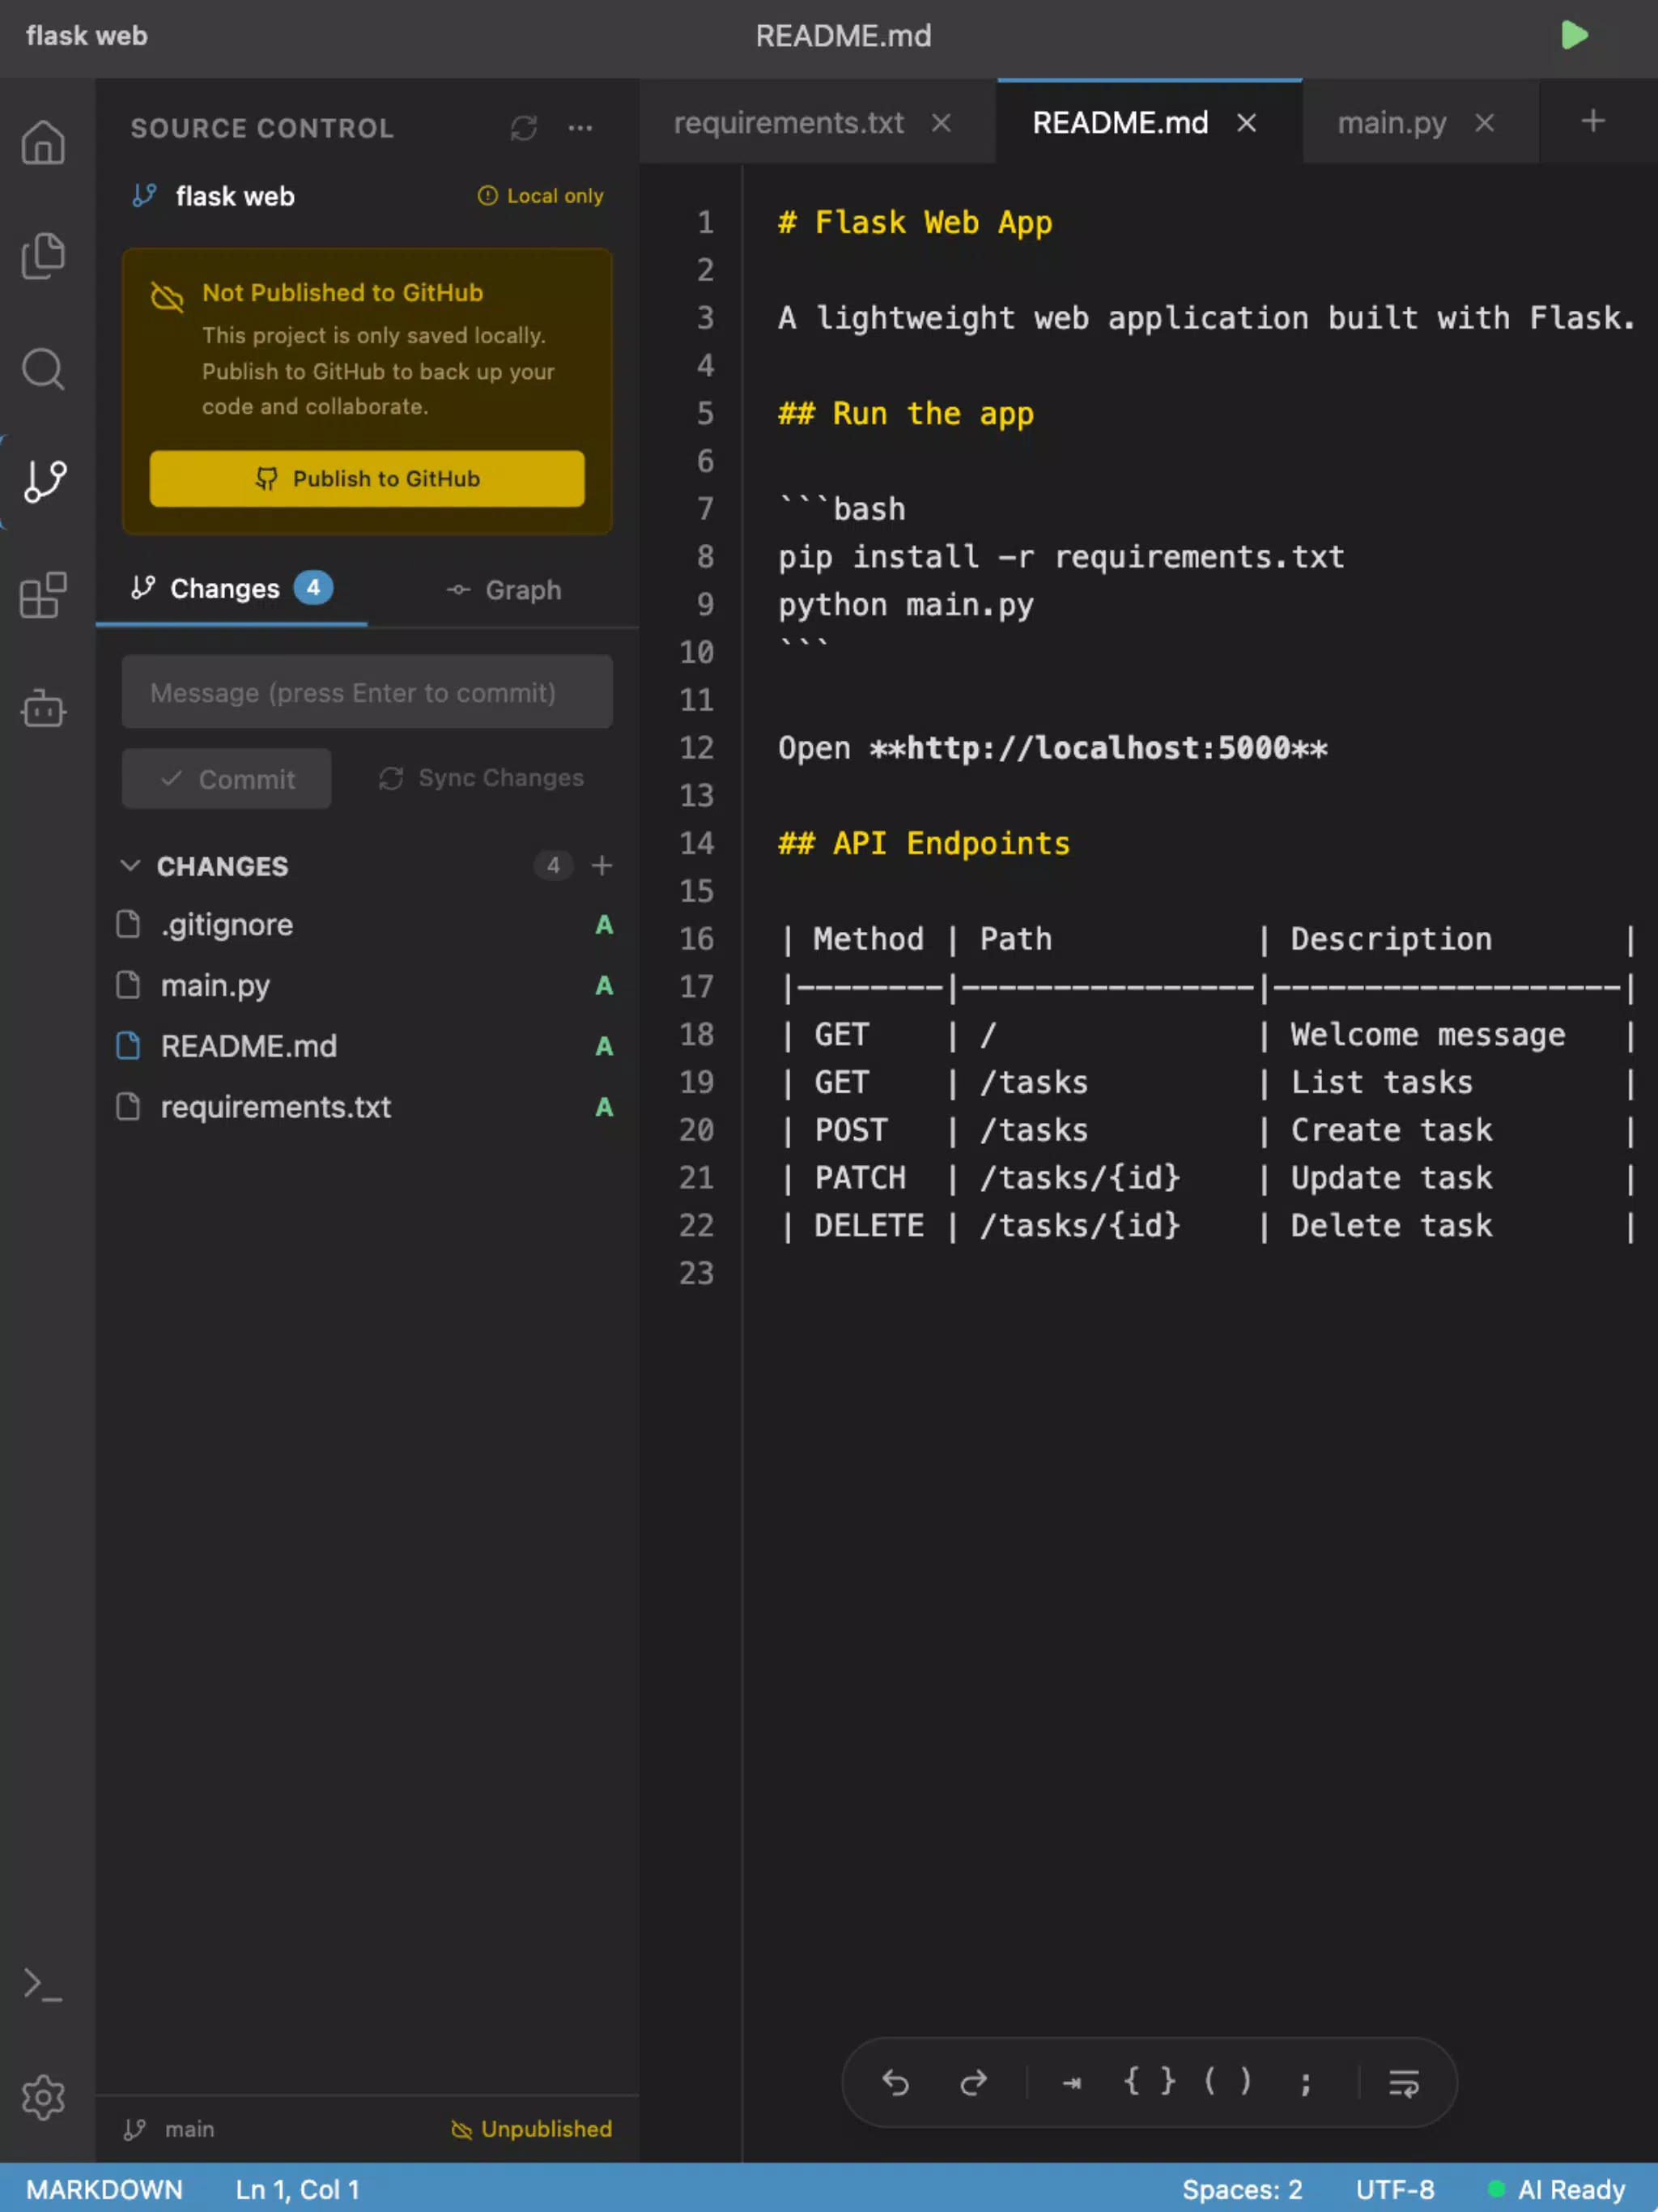Click the Publish to GitHub button
This screenshot has width=1658, height=2212.
tap(367, 478)
